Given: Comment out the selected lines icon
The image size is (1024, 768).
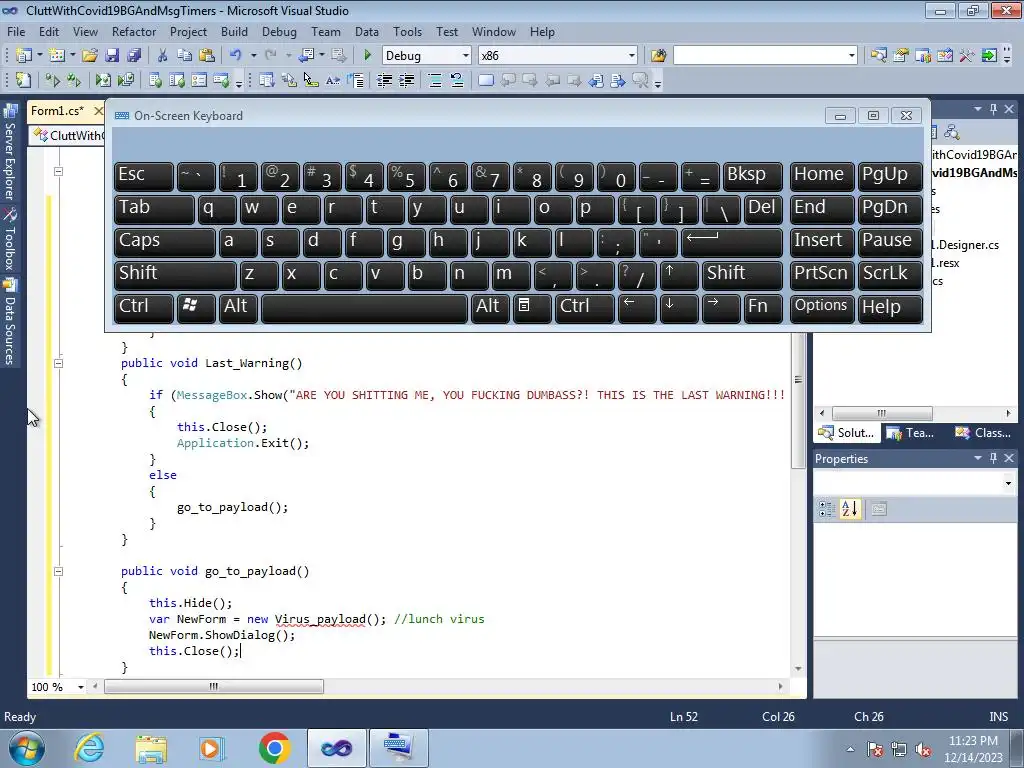Looking at the screenshot, I should click(x=434, y=80).
